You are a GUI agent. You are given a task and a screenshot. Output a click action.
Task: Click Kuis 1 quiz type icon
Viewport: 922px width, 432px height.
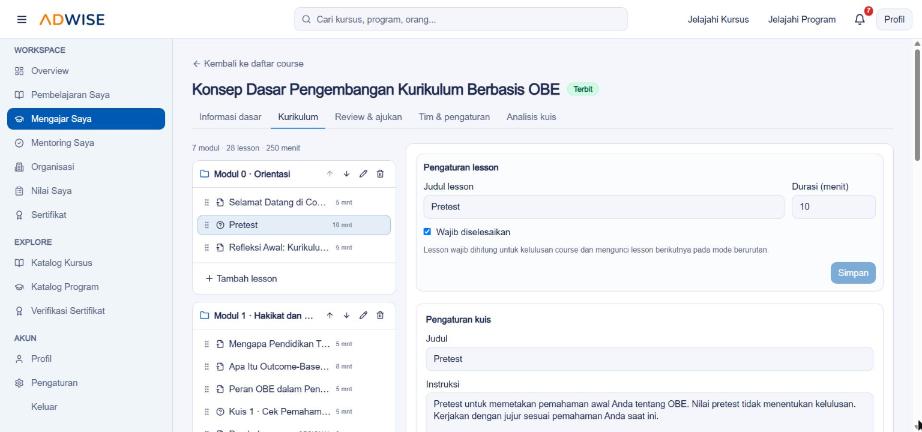[221, 412]
